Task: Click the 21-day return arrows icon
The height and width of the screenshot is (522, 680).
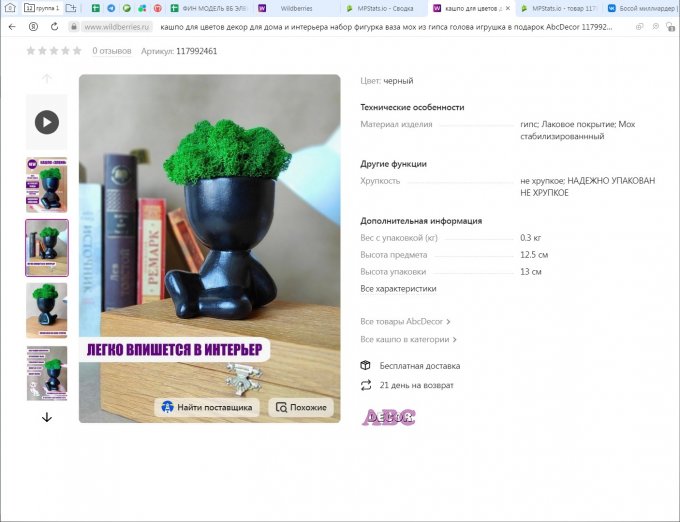Action: click(366, 385)
